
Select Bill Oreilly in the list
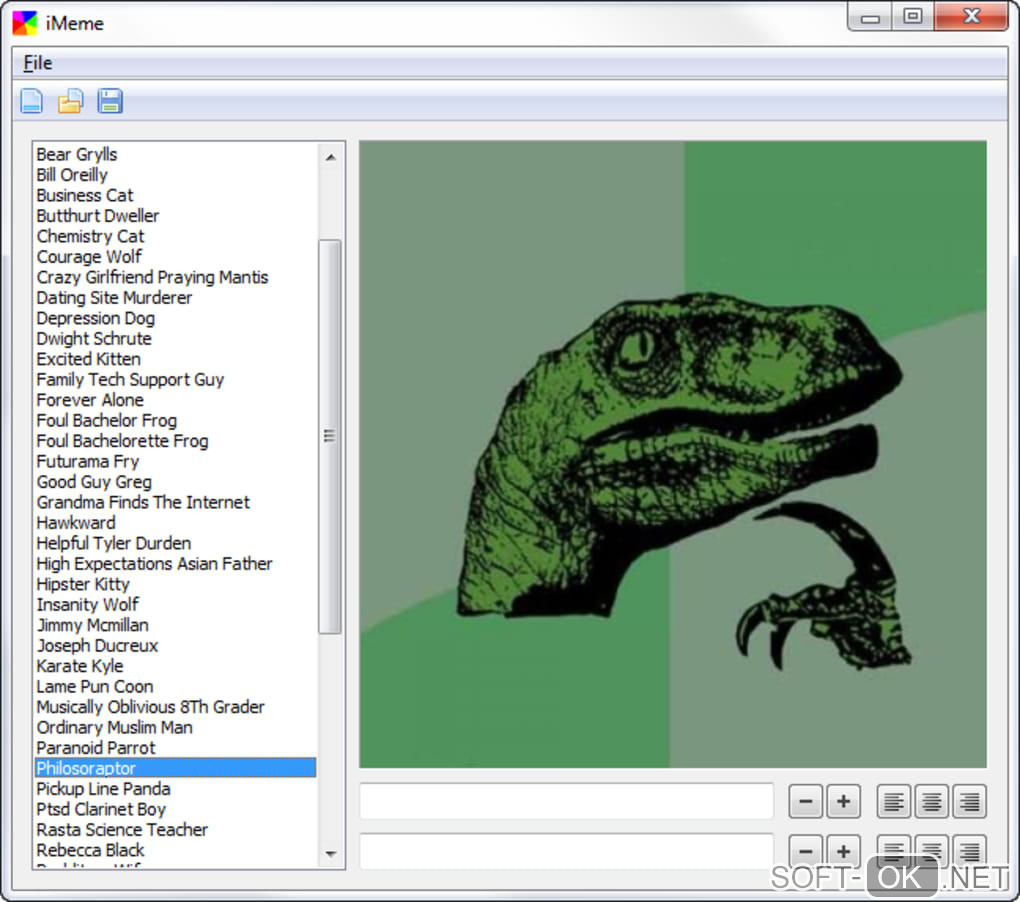tap(175, 175)
